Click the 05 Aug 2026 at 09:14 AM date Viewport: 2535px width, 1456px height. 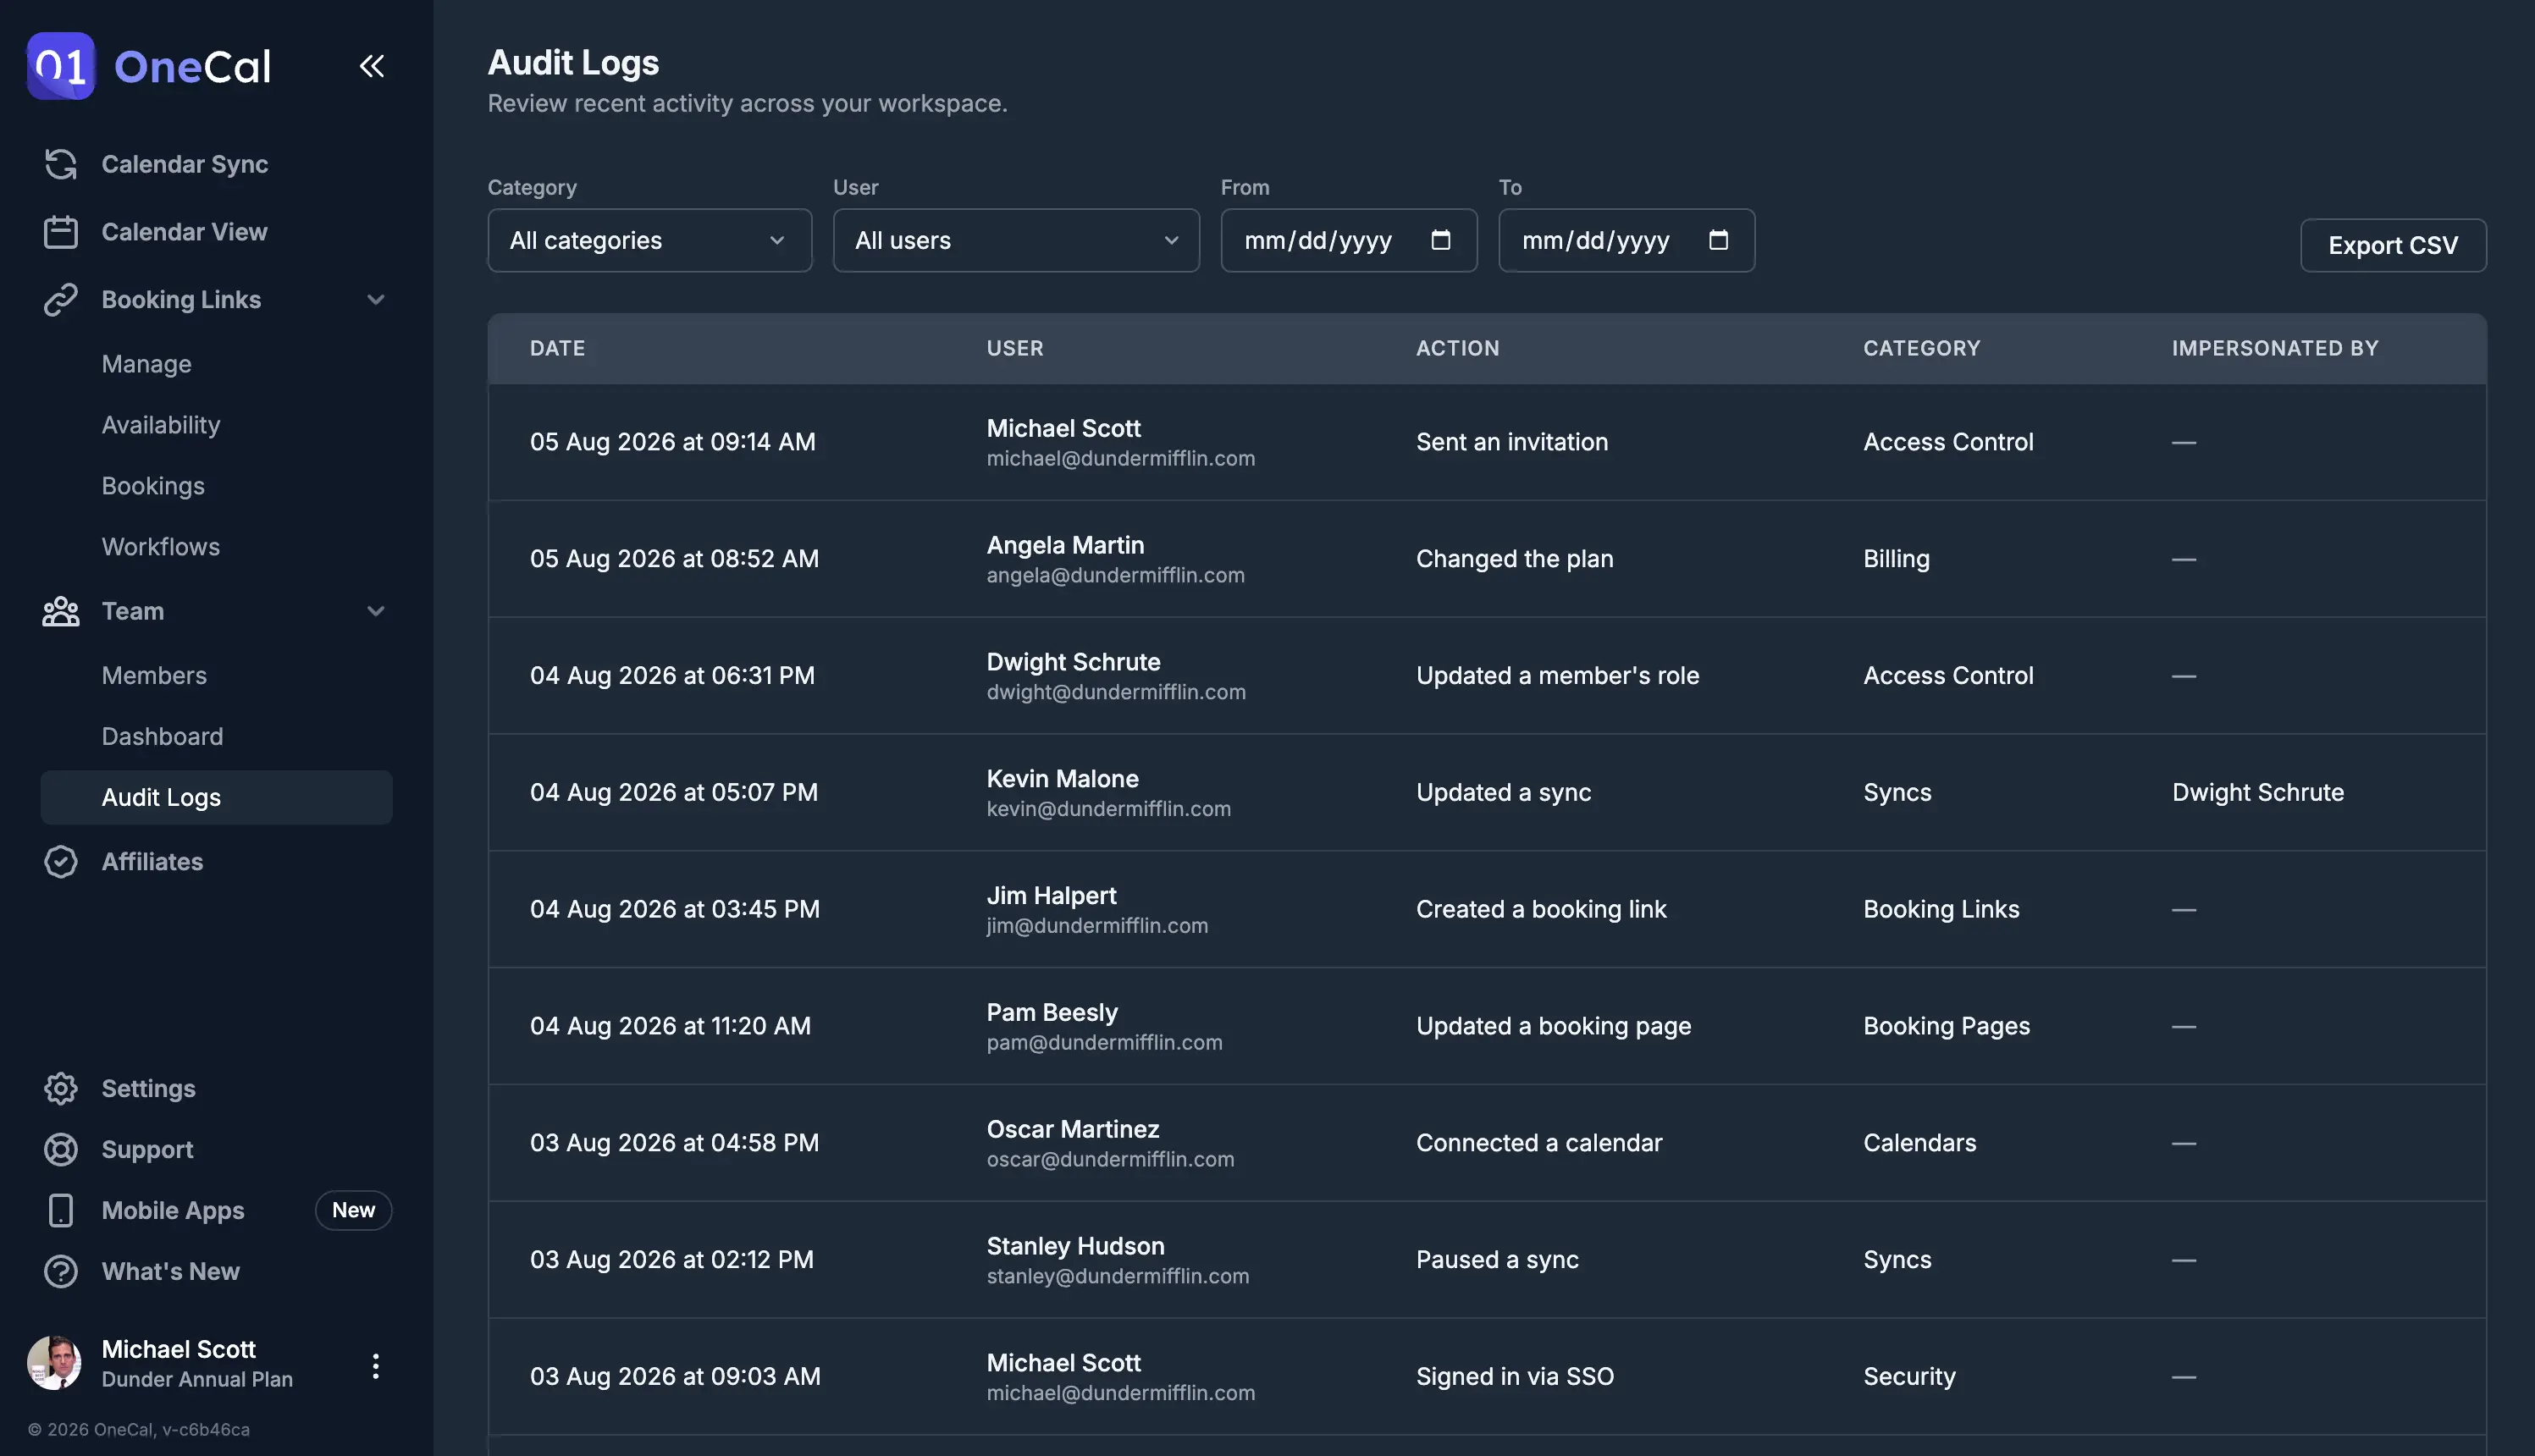(672, 442)
